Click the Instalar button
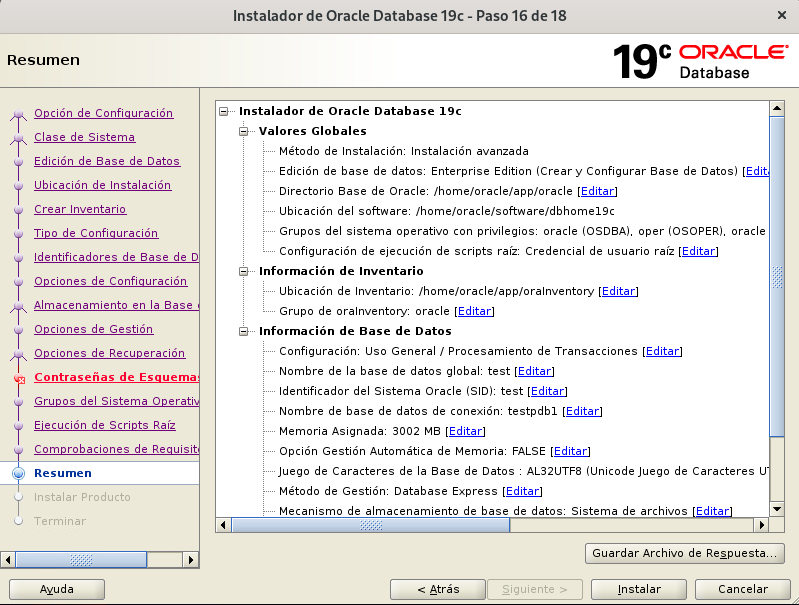Viewport: 799px width, 605px height. click(x=638, y=589)
